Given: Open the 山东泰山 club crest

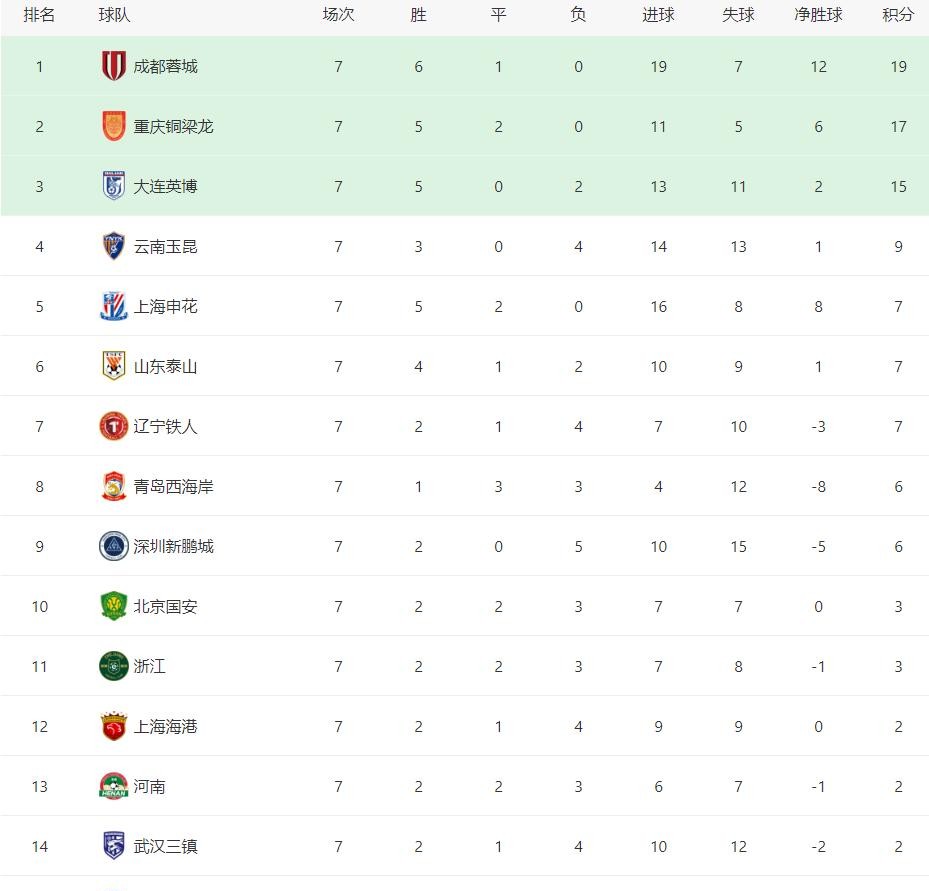Looking at the screenshot, I should point(114,366).
